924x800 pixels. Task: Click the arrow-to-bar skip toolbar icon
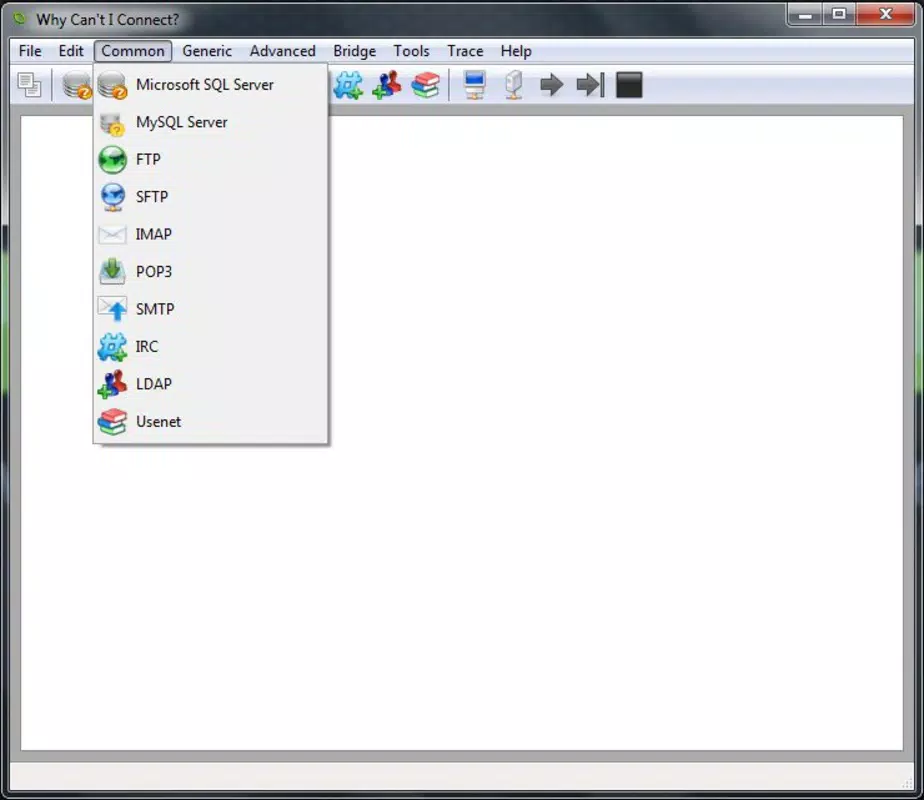590,85
